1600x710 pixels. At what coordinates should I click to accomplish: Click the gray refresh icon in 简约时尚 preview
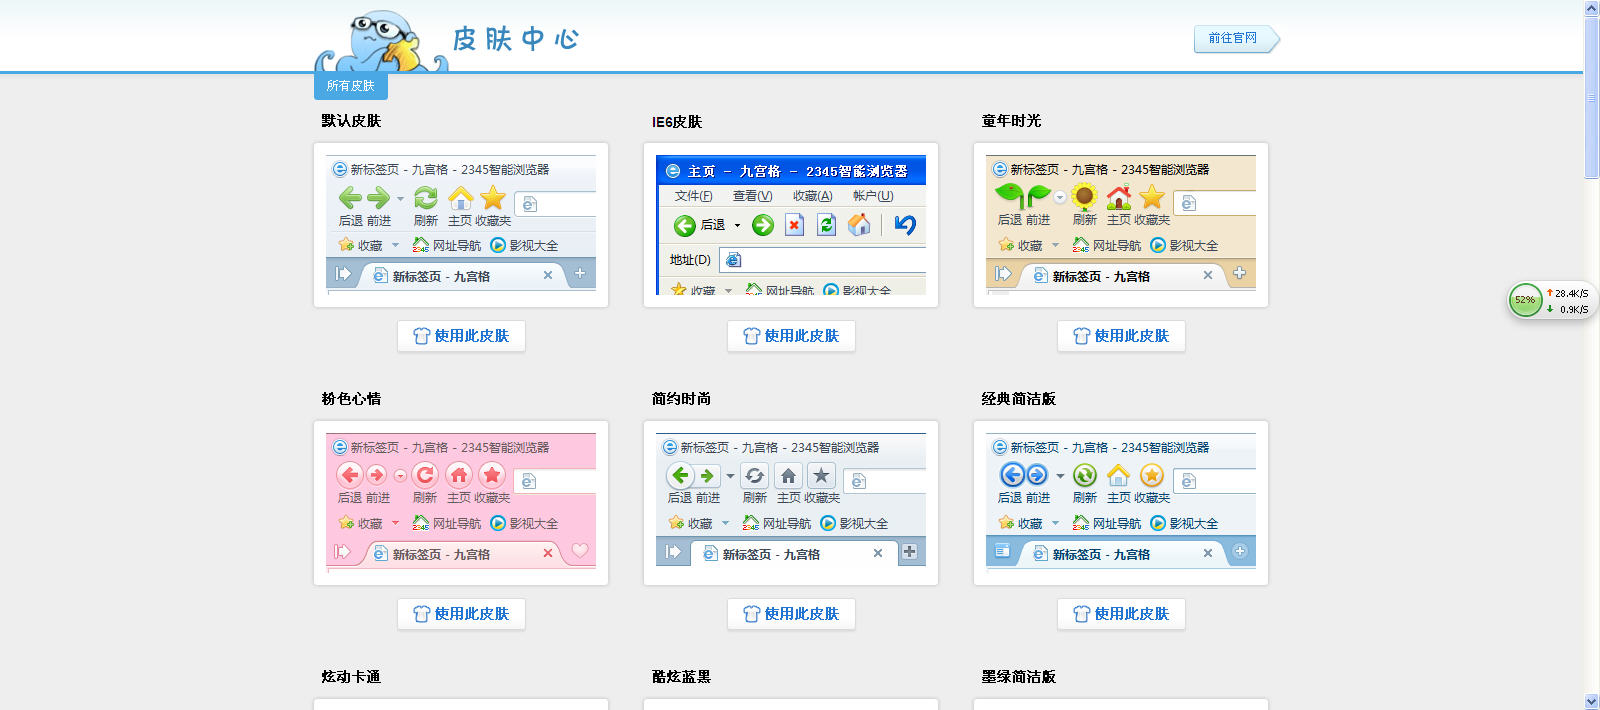(755, 476)
